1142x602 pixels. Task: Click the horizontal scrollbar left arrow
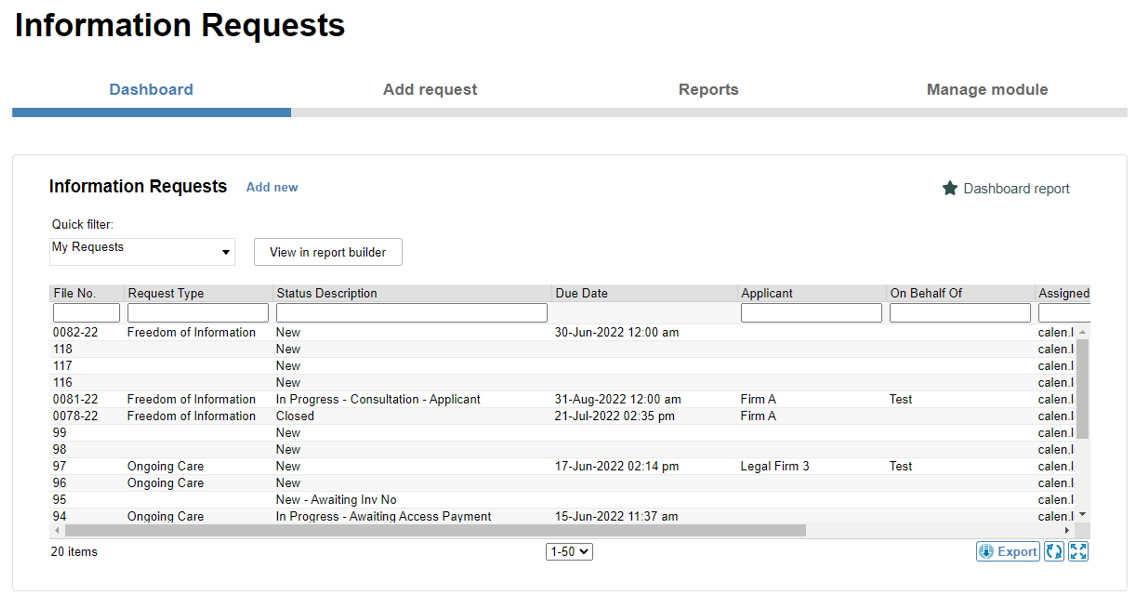58,531
